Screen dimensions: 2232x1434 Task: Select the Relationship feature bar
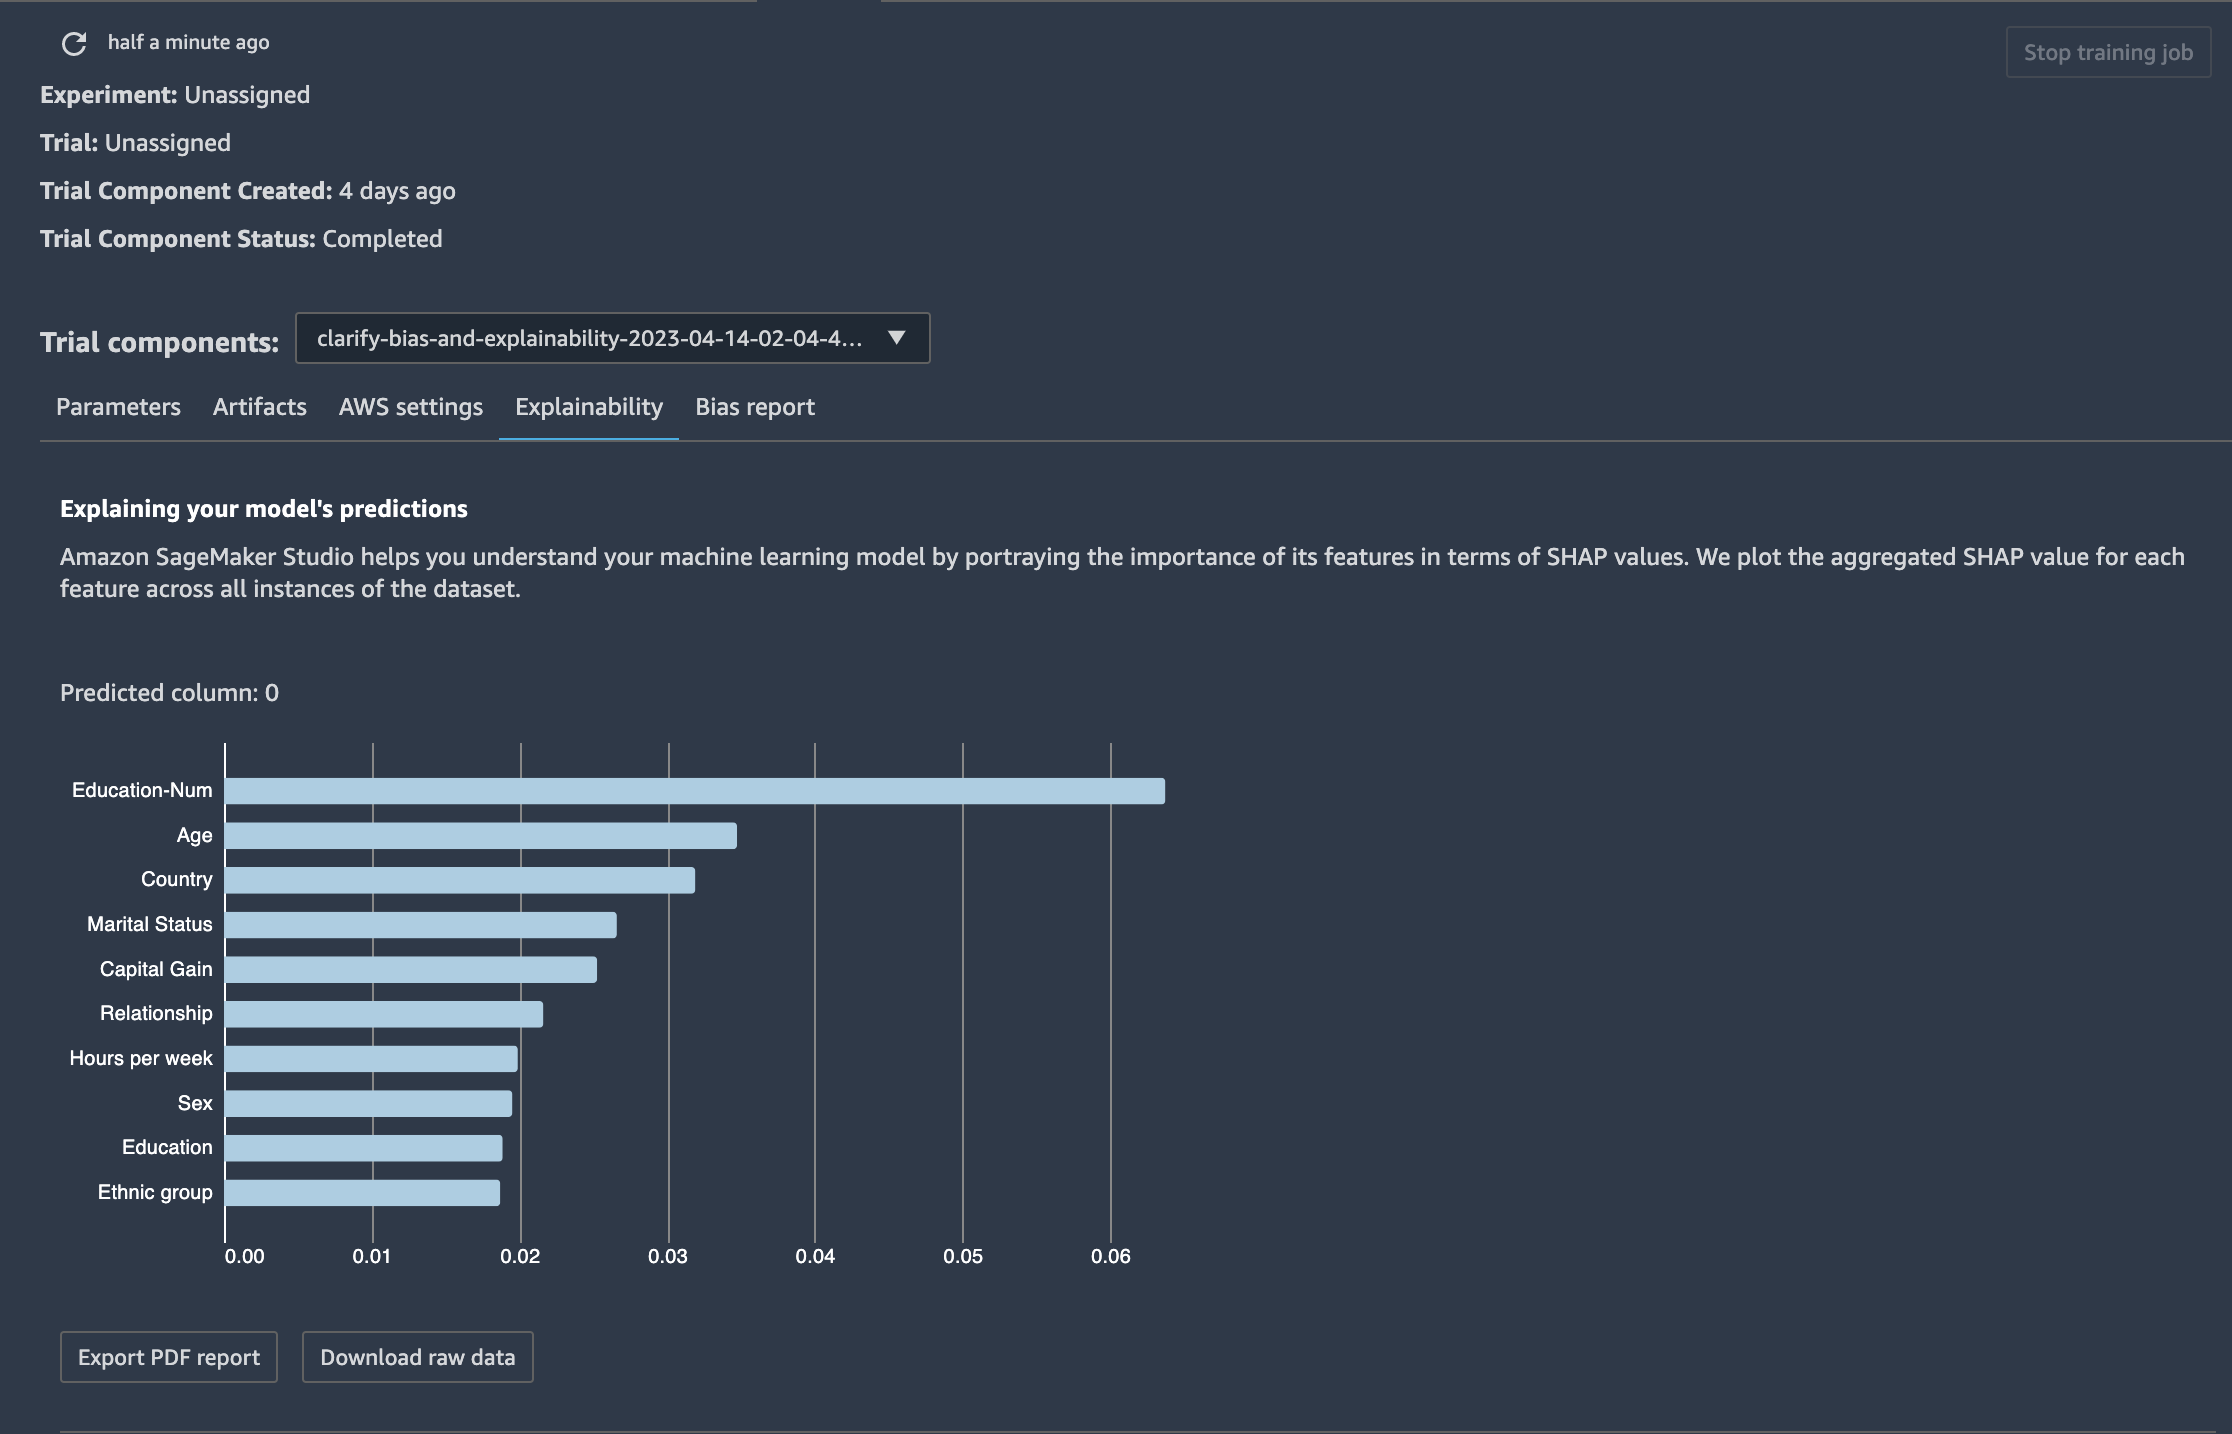pos(384,1014)
